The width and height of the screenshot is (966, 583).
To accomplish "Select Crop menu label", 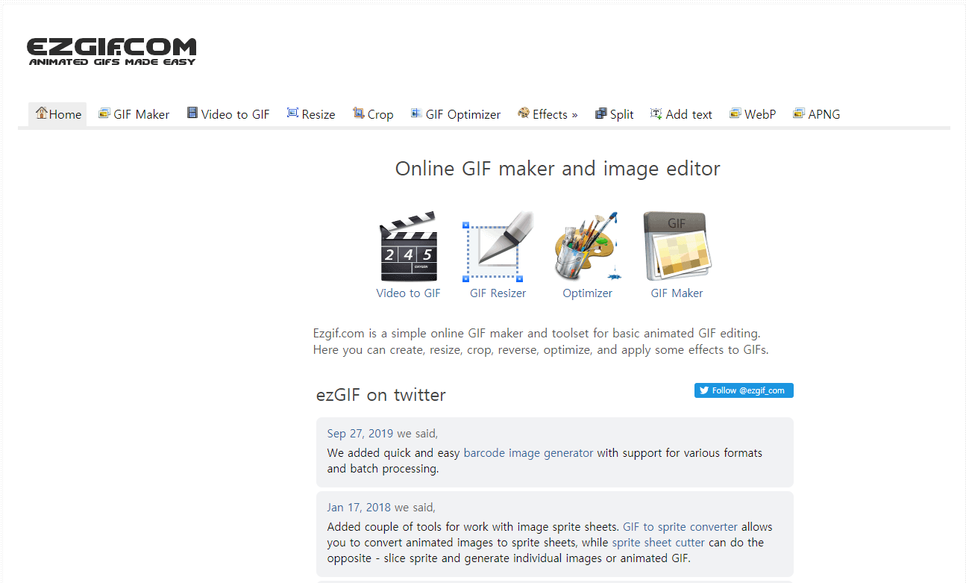I will click(x=380, y=115).
